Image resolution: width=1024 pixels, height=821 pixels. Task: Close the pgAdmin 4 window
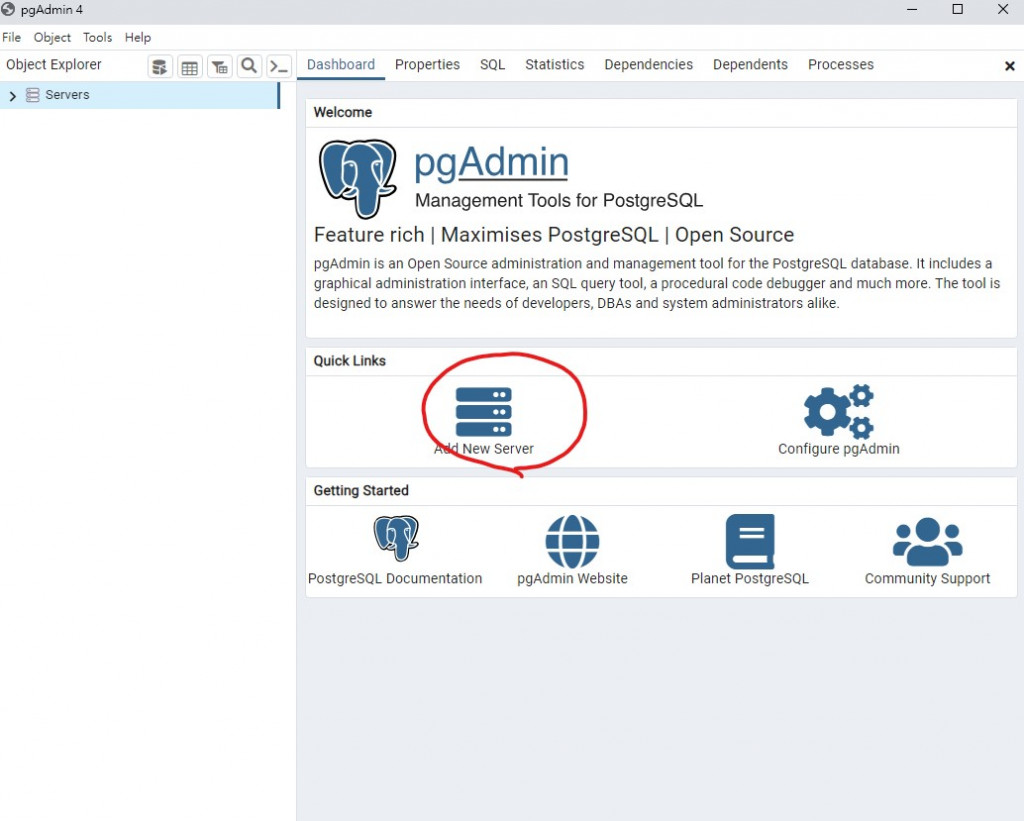point(1003,9)
